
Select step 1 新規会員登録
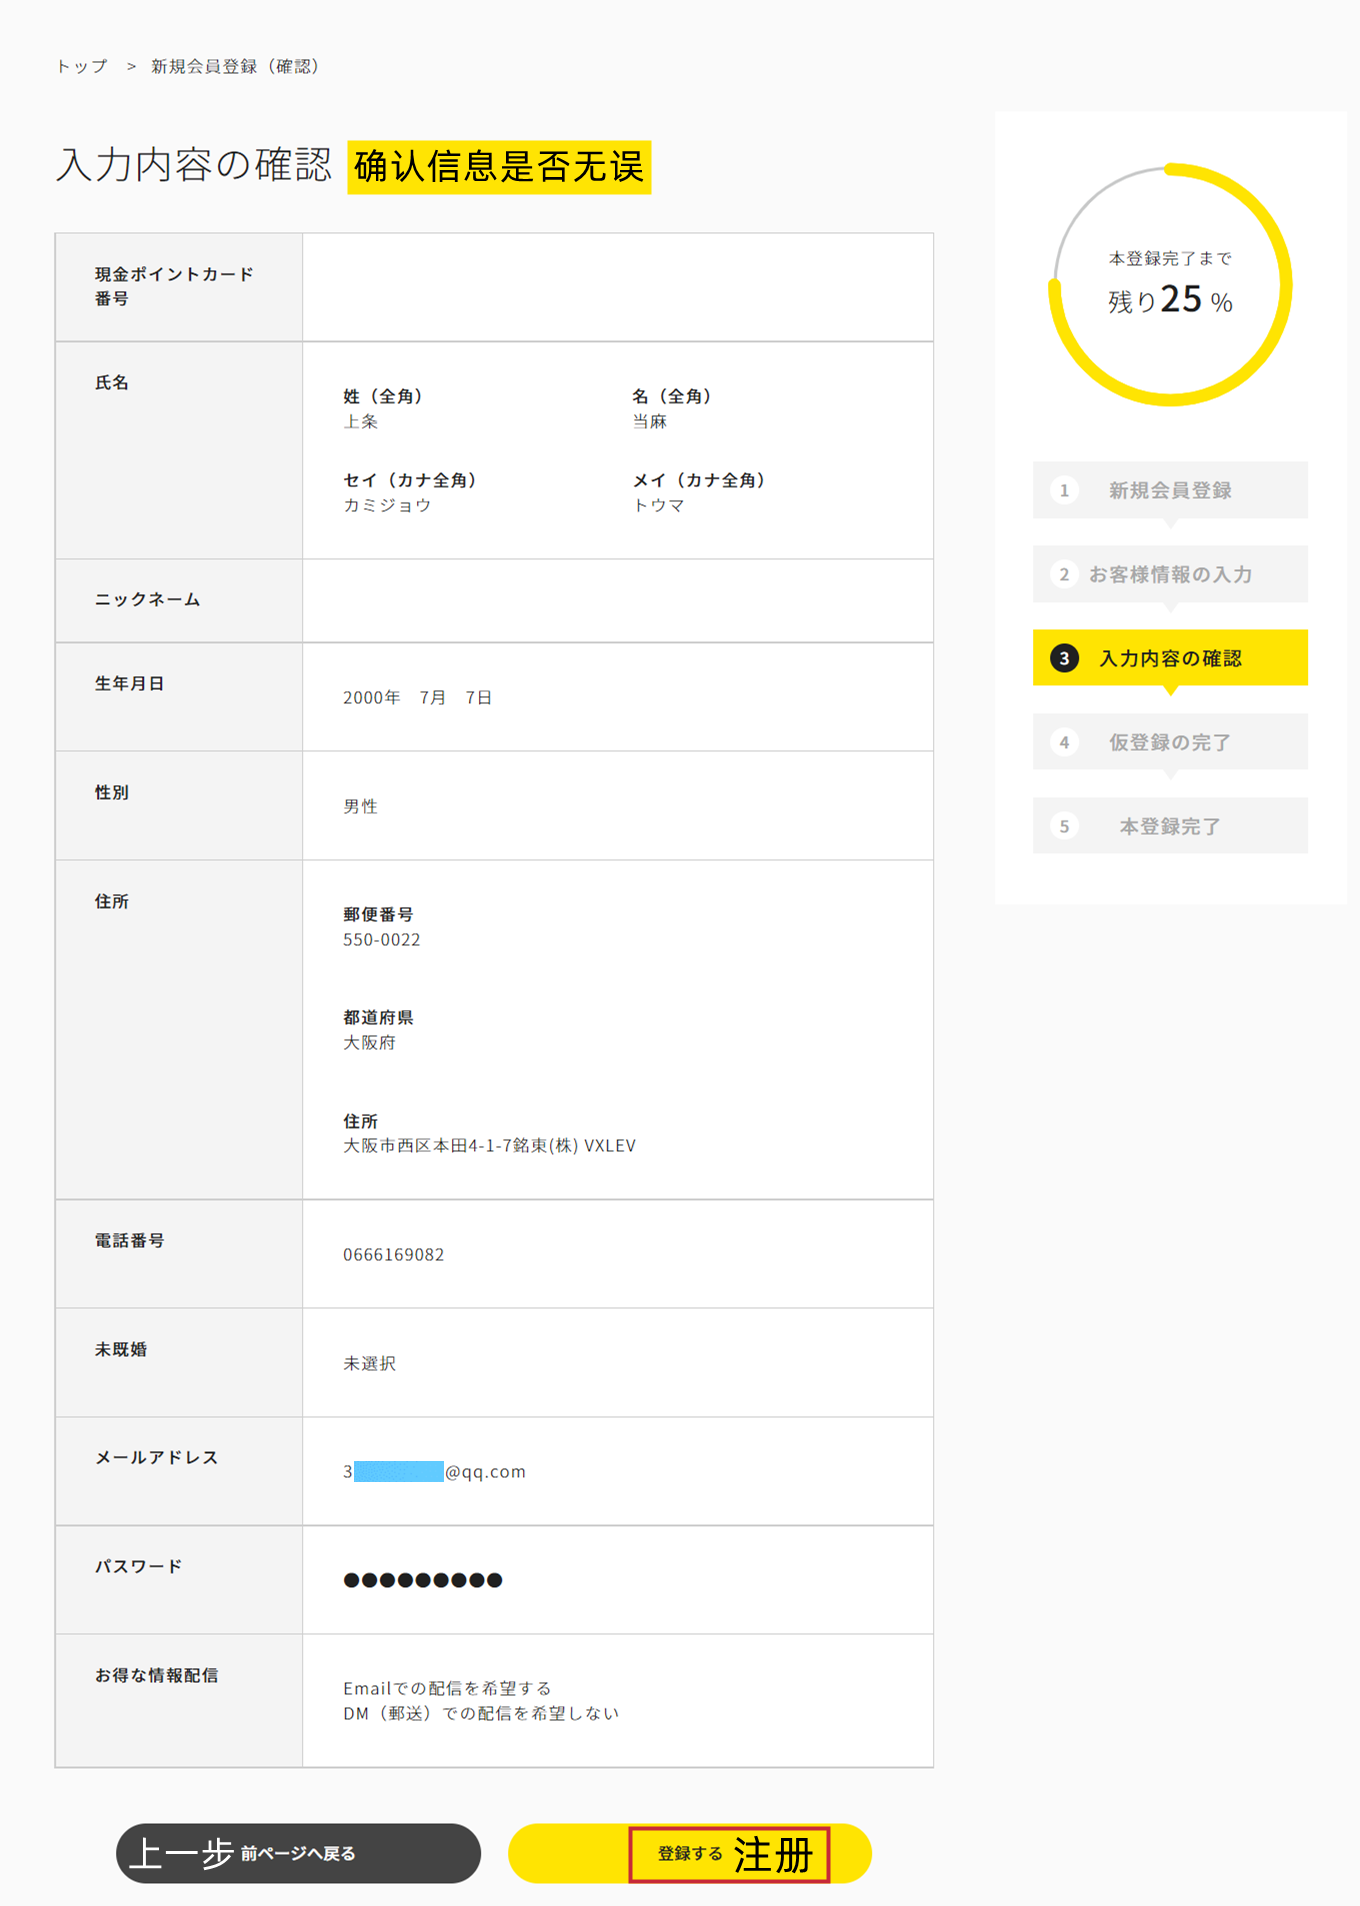1170,490
